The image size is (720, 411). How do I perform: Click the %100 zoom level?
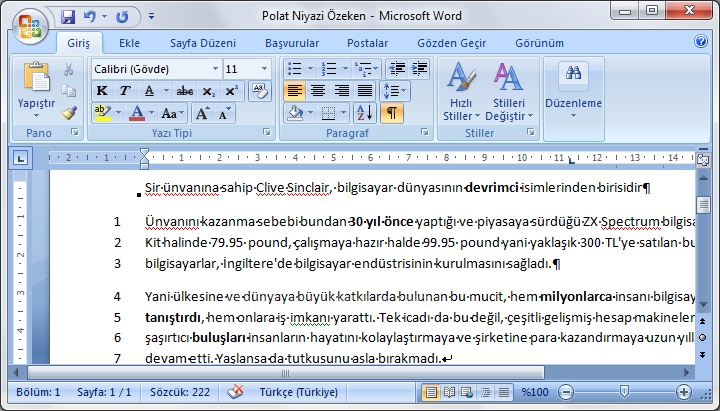point(535,392)
